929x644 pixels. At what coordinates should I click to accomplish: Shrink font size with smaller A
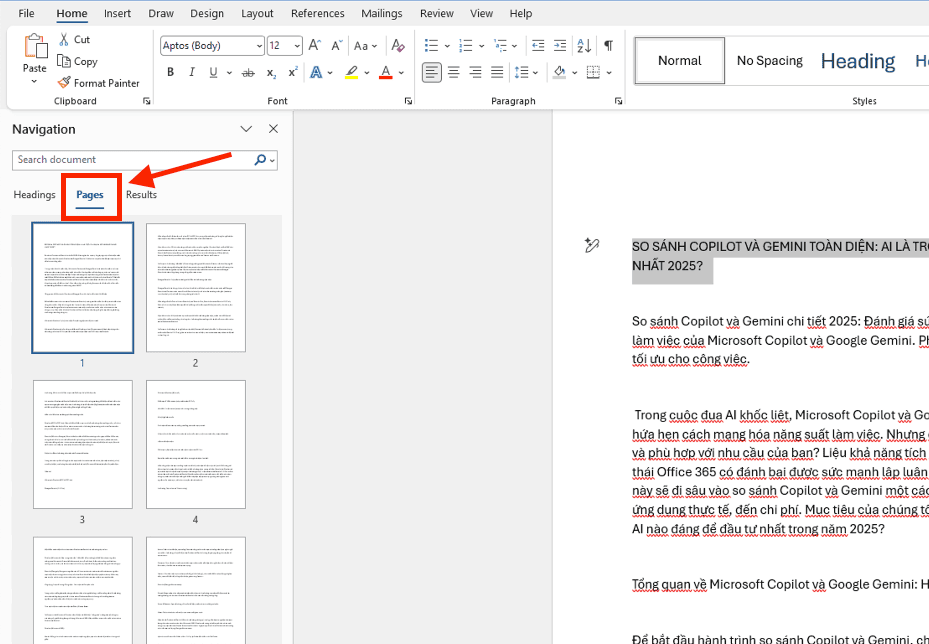pyautogui.click(x=336, y=46)
